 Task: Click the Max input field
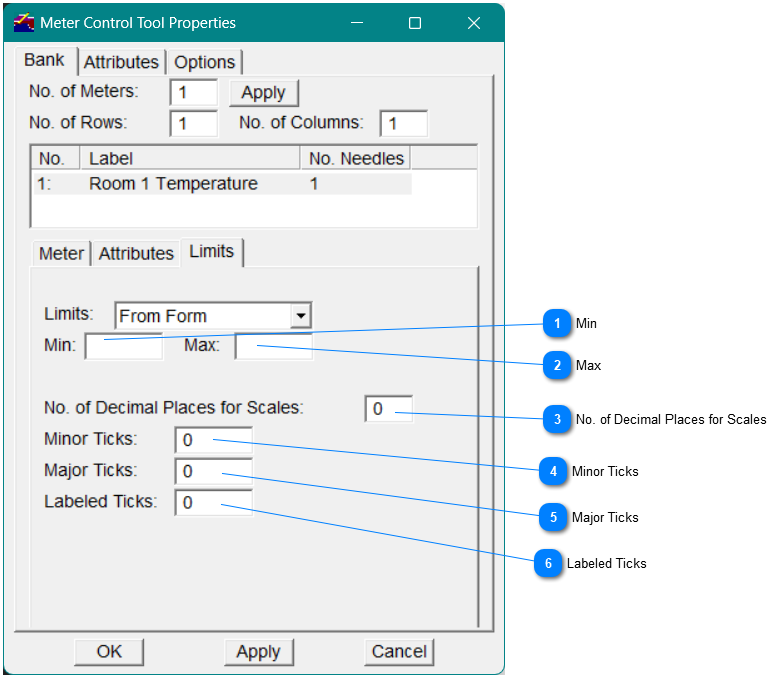[274, 346]
